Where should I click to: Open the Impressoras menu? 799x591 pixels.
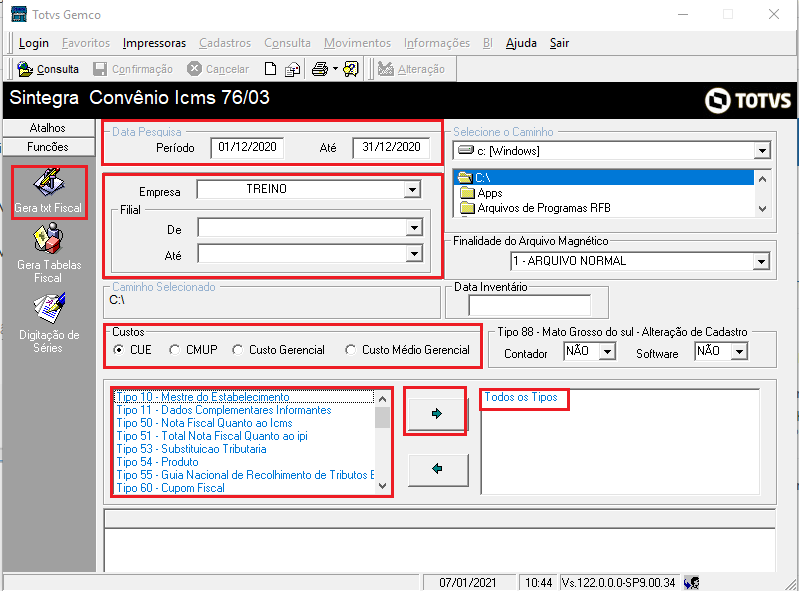(154, 43)
